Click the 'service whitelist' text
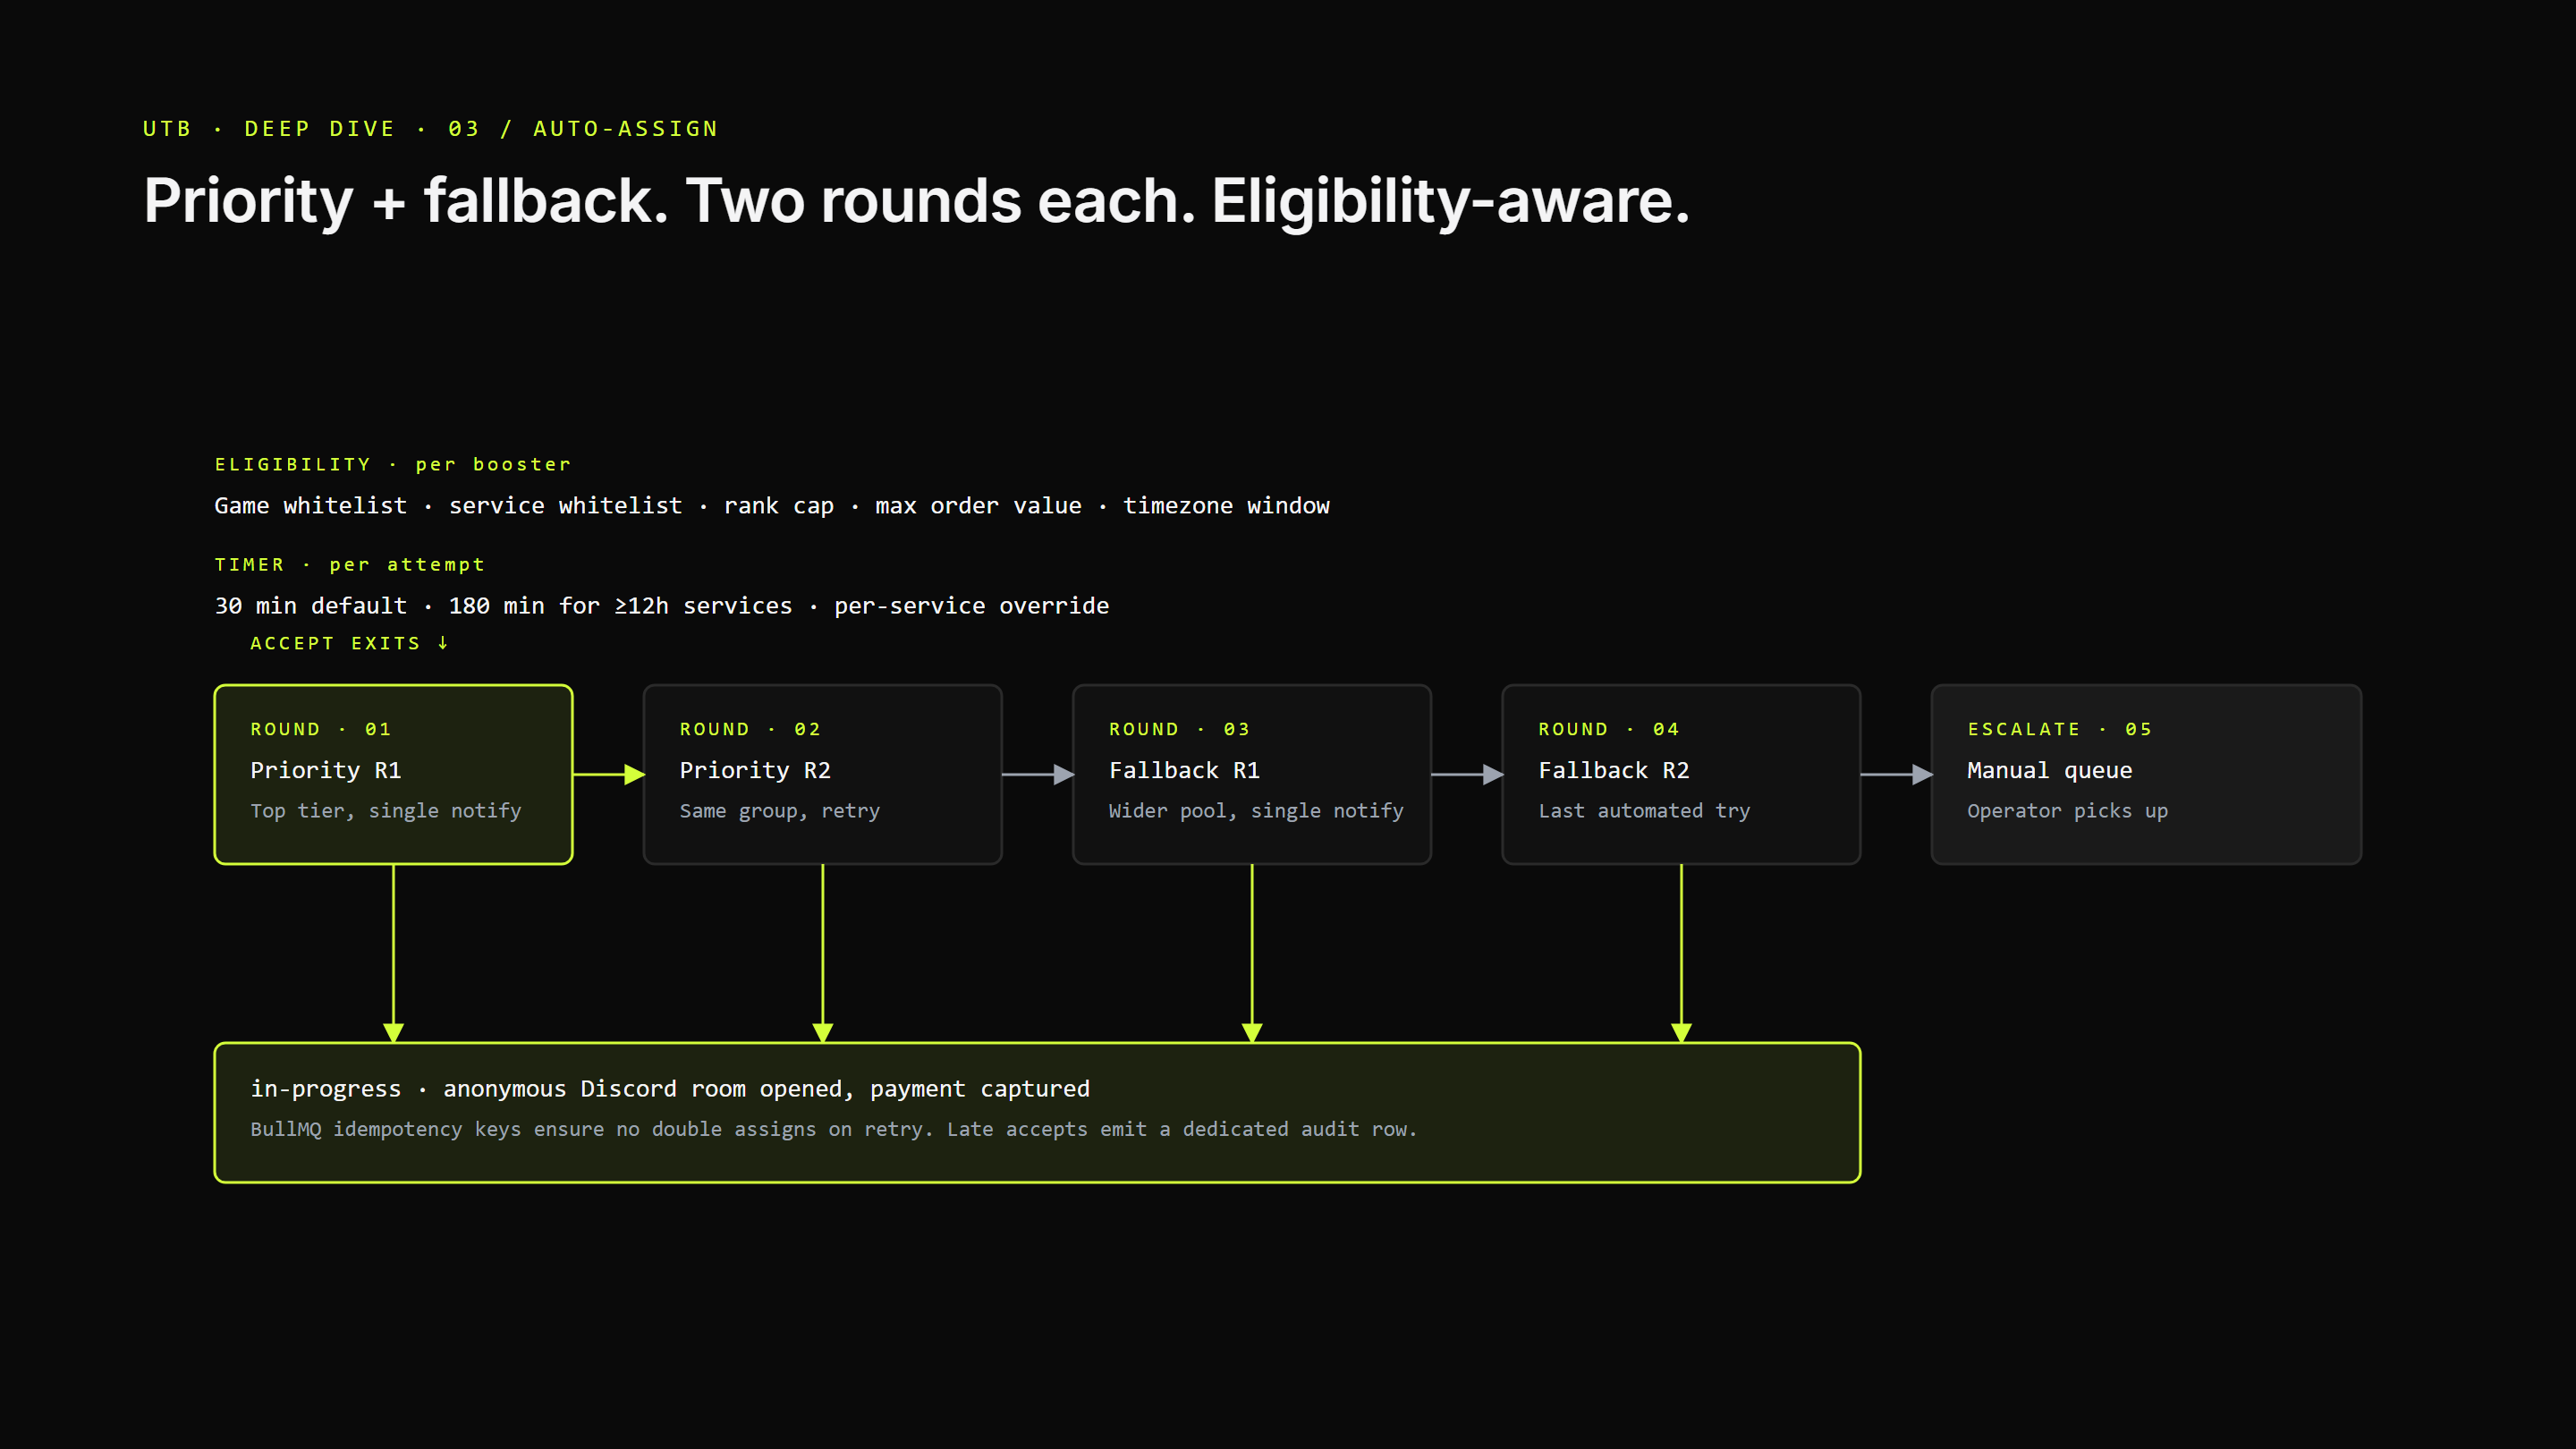The image size is (2576, 1449). pos(566,506)
